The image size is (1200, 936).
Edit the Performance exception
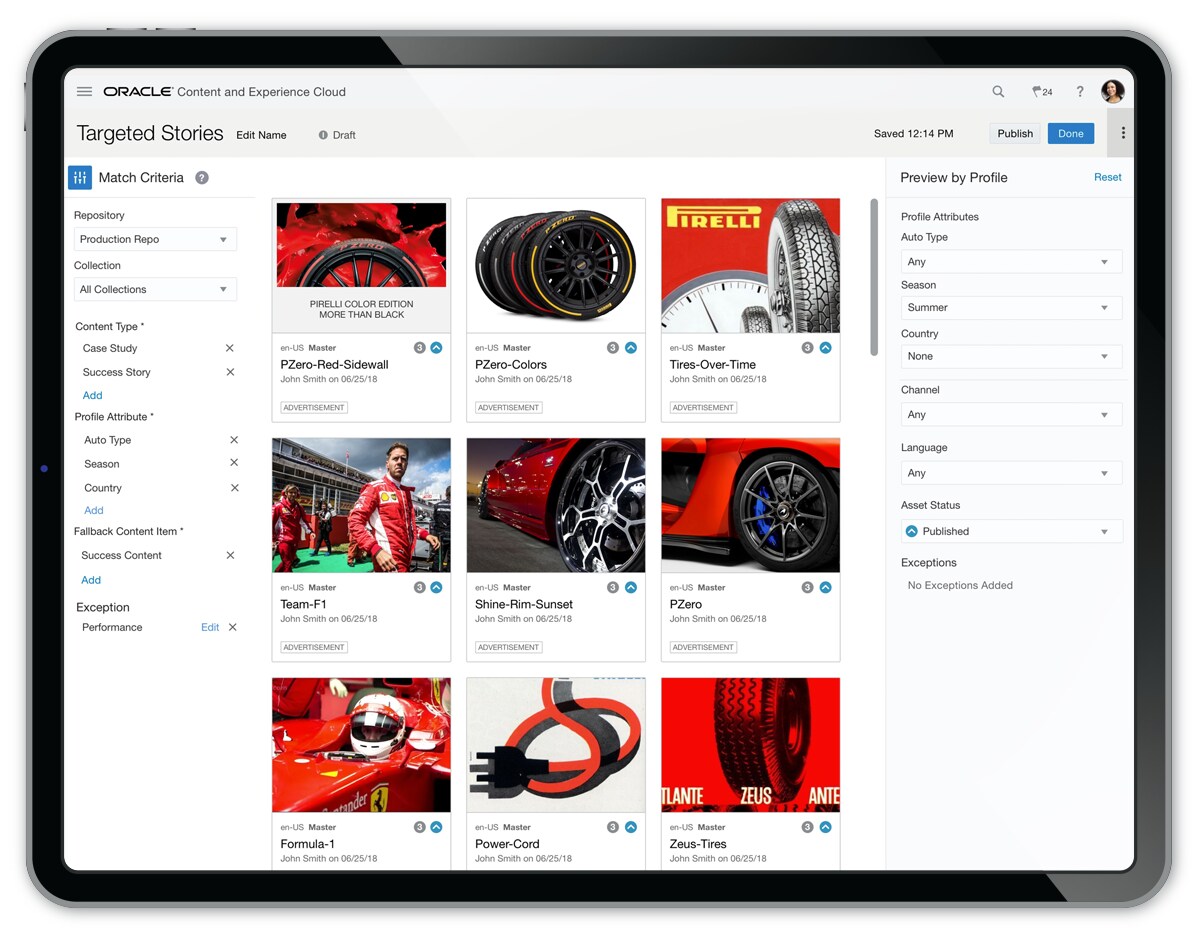pos(210,627)
